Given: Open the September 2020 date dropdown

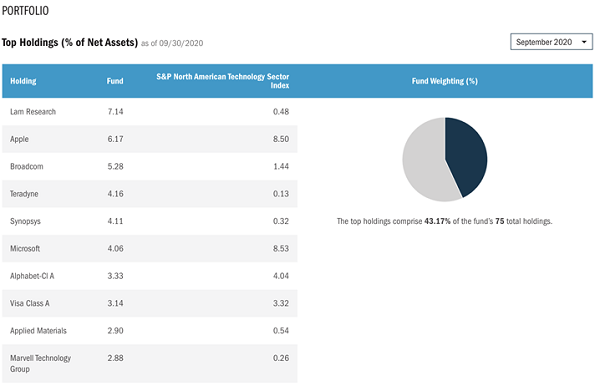Looking at the screenshot, I should point(551,42).
